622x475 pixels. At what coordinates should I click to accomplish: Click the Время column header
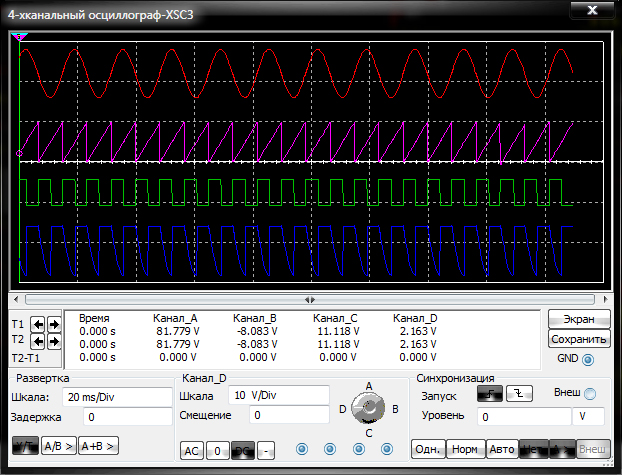[x=94, y=318]
